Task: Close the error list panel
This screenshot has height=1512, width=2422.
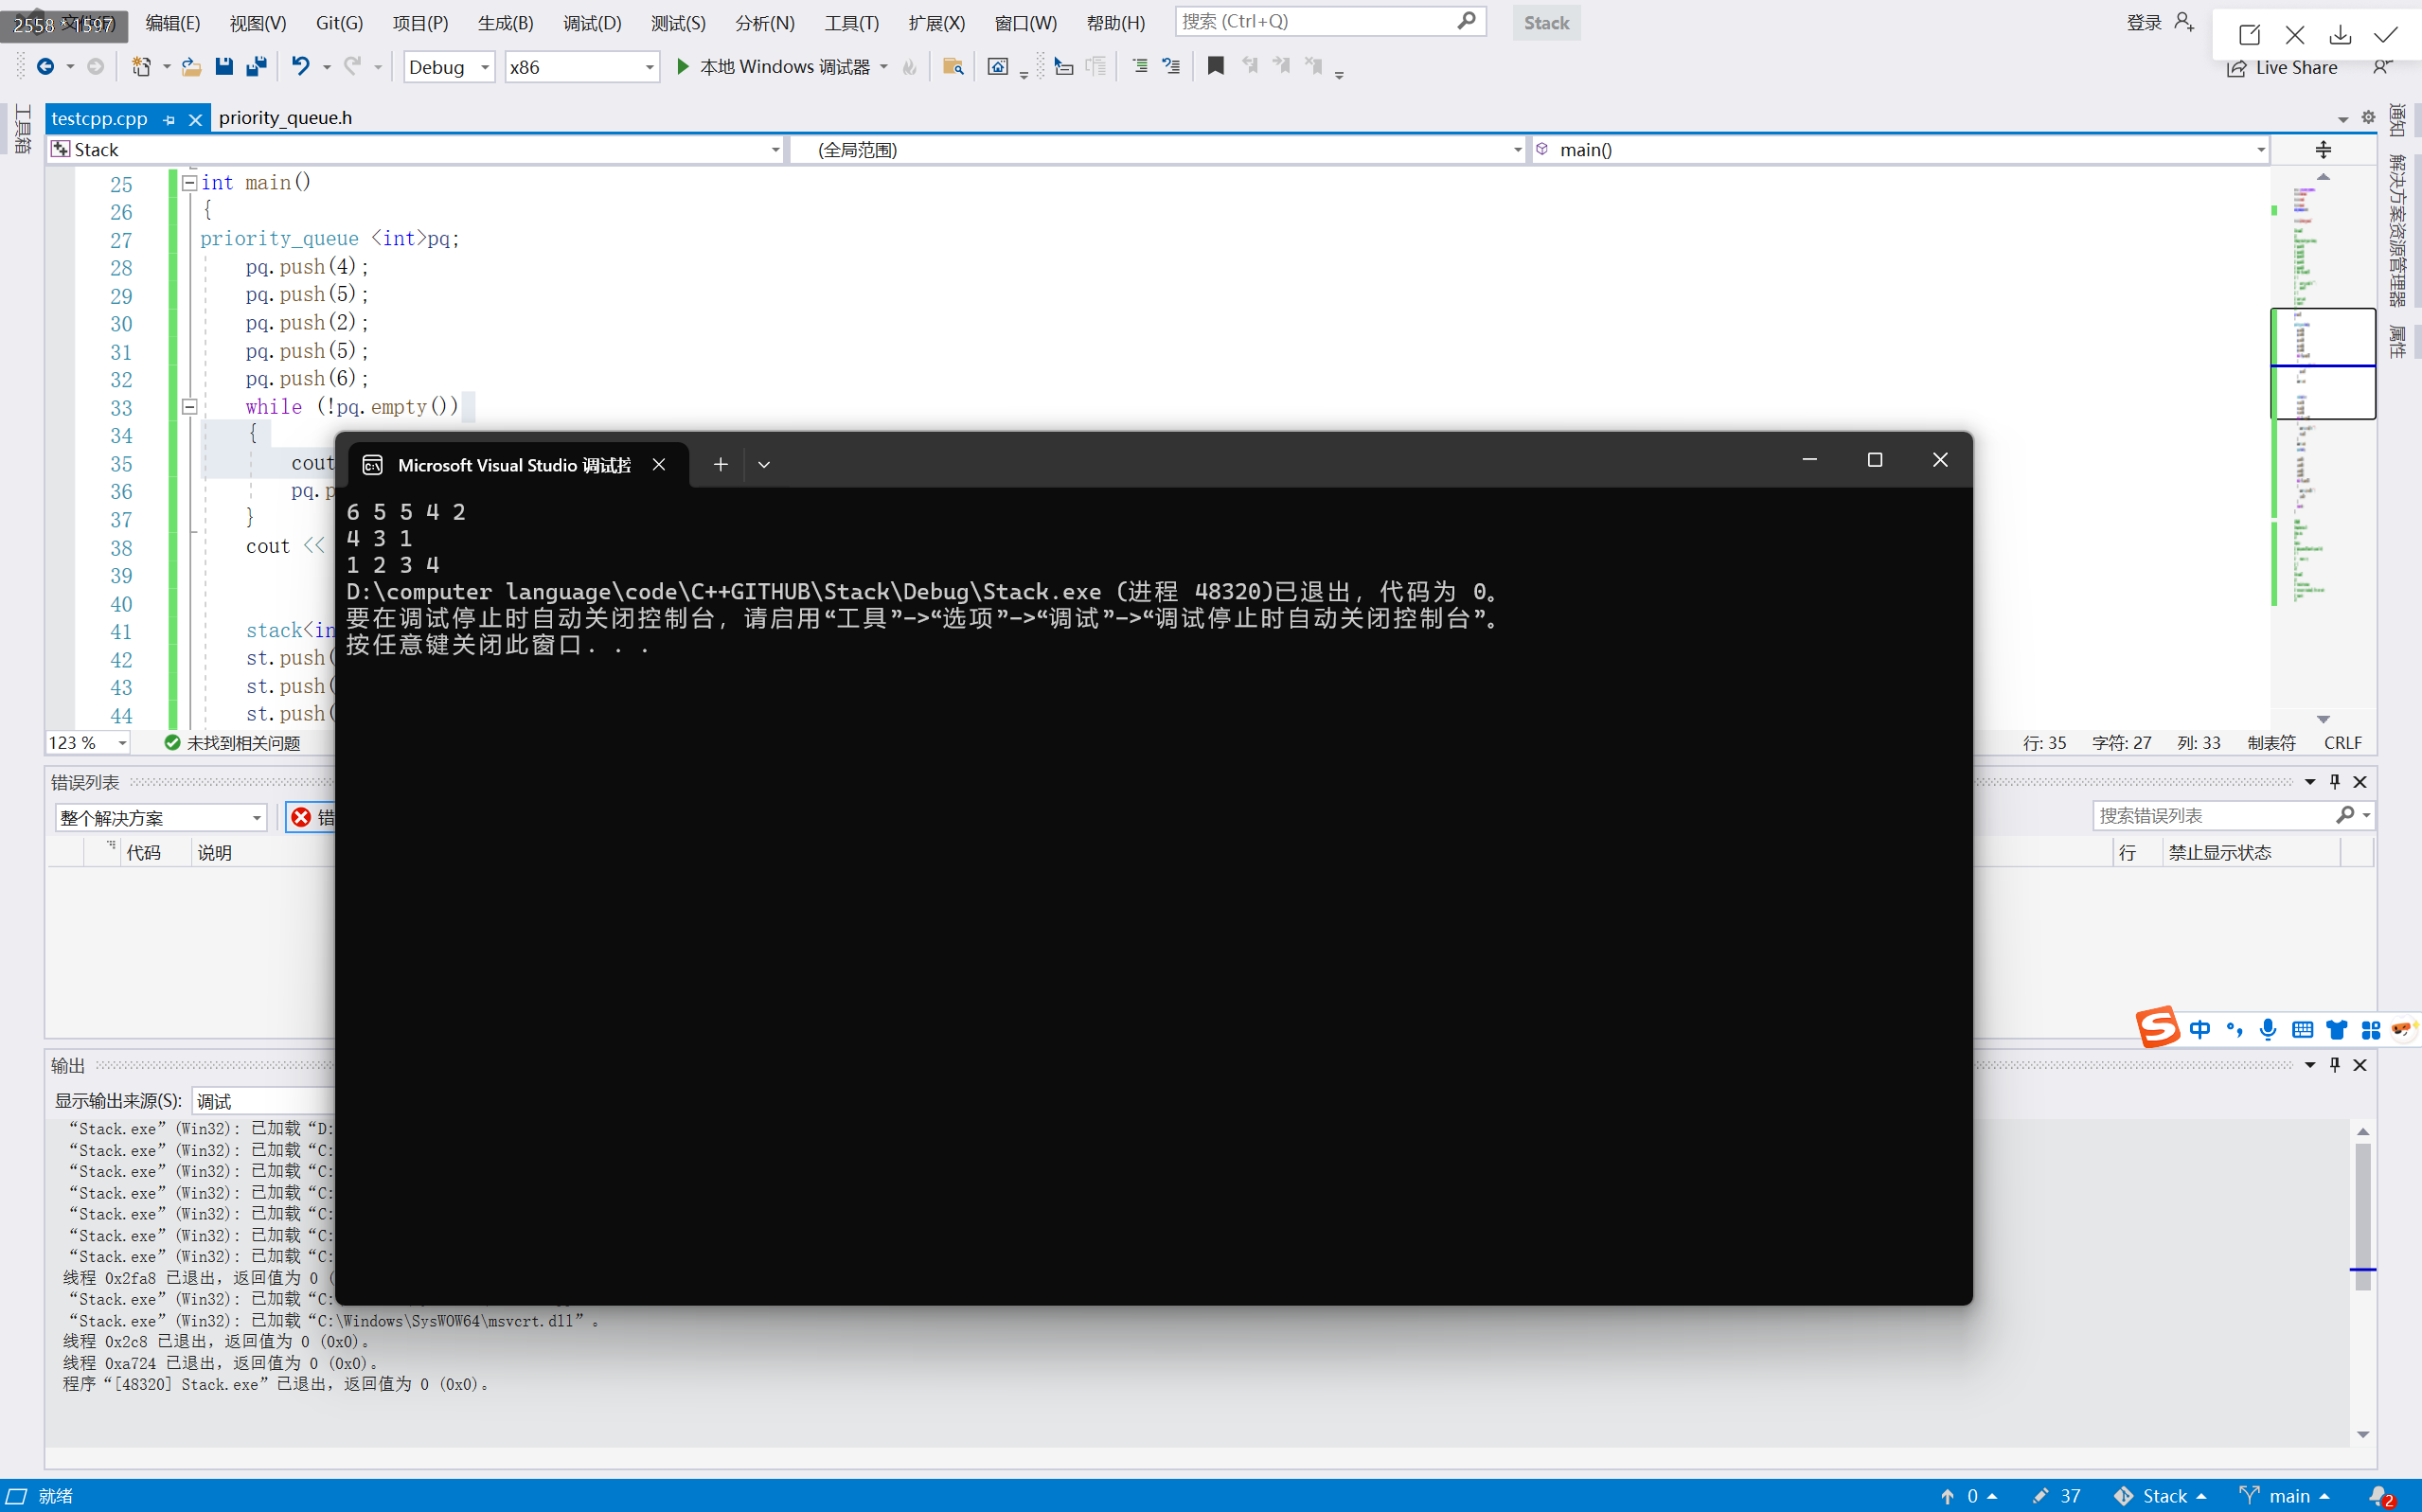Action: pyautogui.click(x=2360, y=781)
